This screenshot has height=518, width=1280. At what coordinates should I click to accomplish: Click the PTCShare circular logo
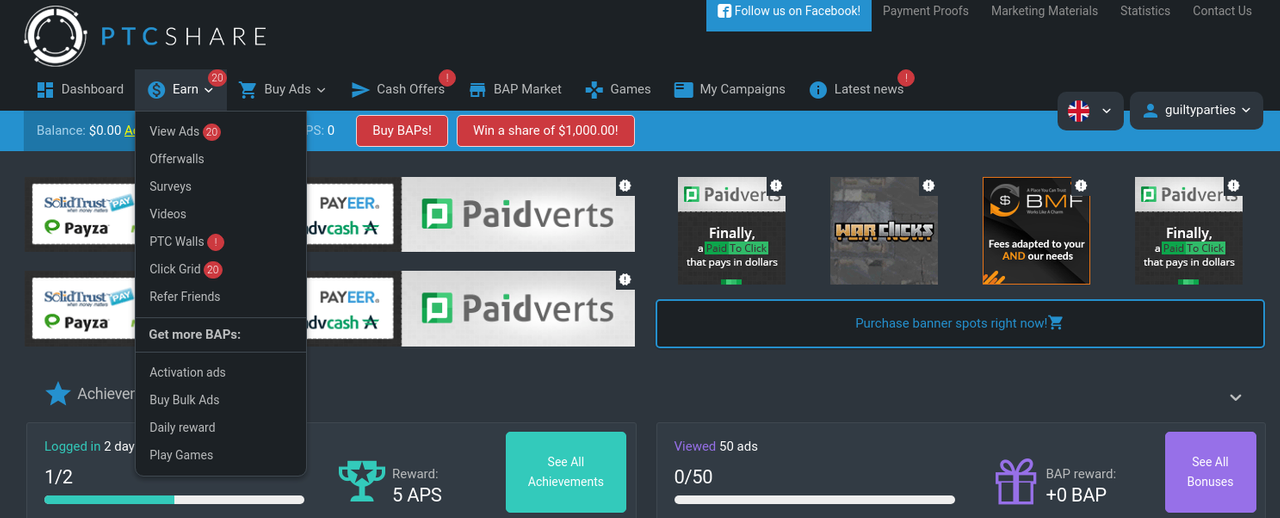[56, 36]
